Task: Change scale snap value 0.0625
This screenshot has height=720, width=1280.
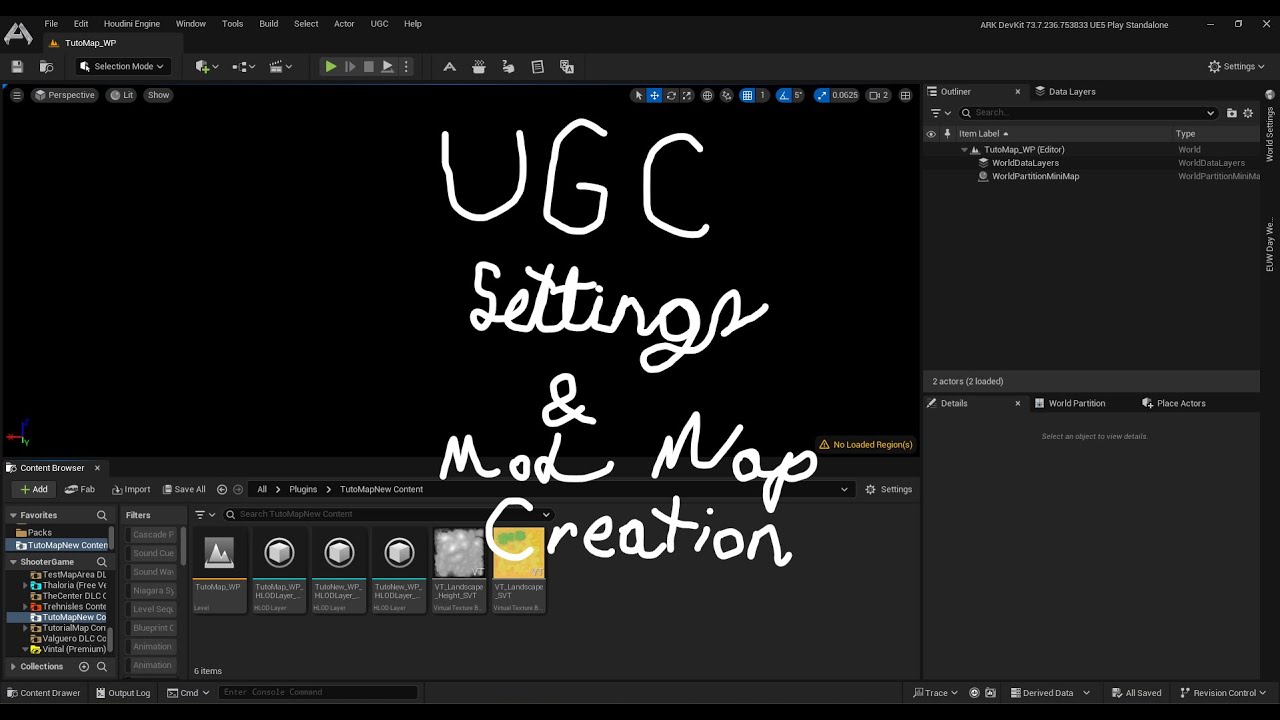Action: (845, 95)
